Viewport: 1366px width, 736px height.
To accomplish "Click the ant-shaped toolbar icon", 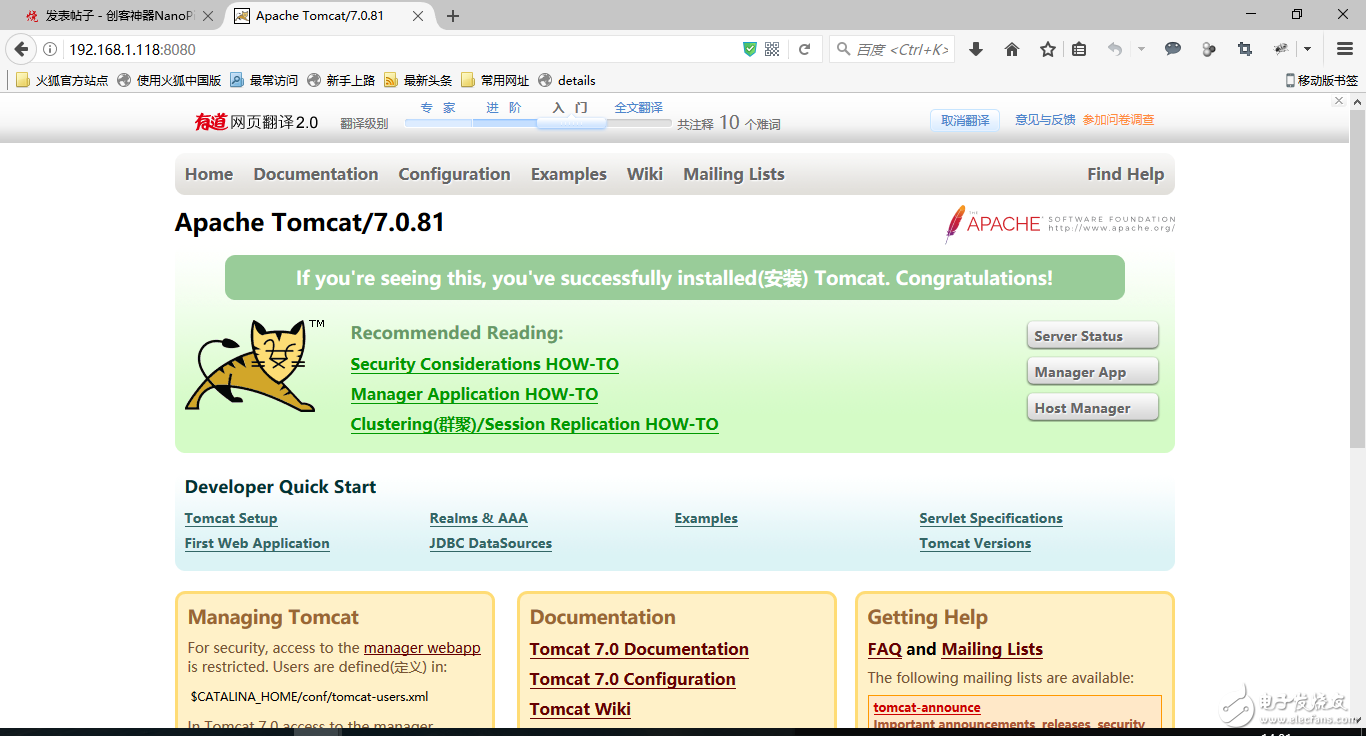I will (1281, 49).
